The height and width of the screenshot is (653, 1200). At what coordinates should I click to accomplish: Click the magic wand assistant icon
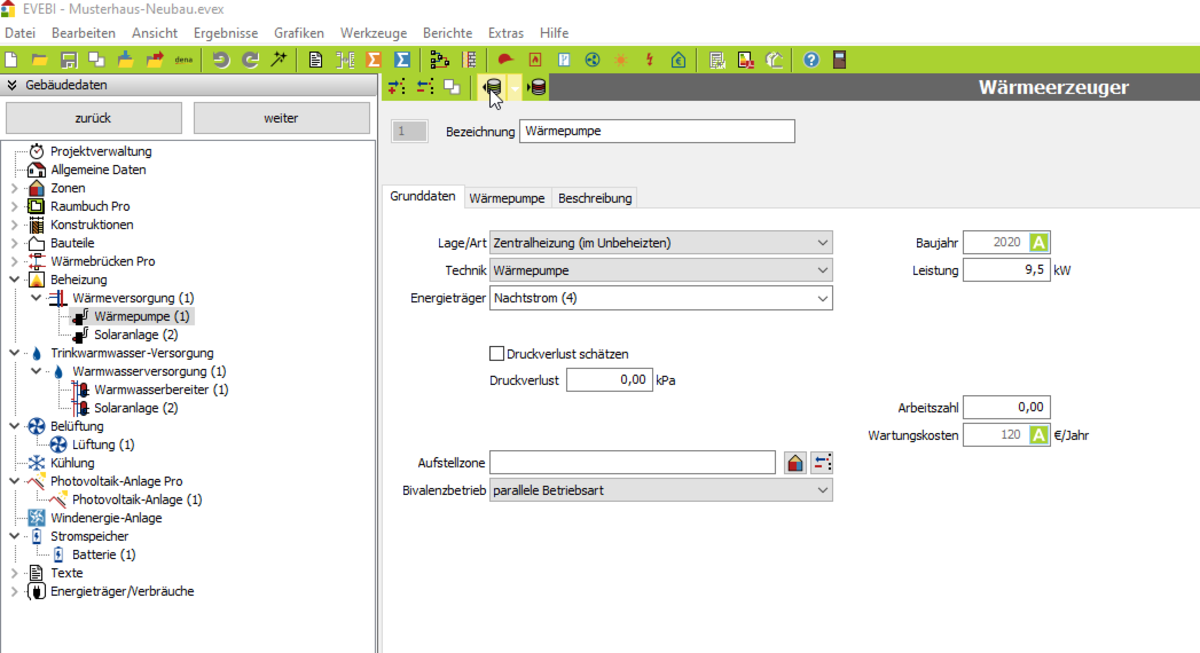[x=279, y=60]
